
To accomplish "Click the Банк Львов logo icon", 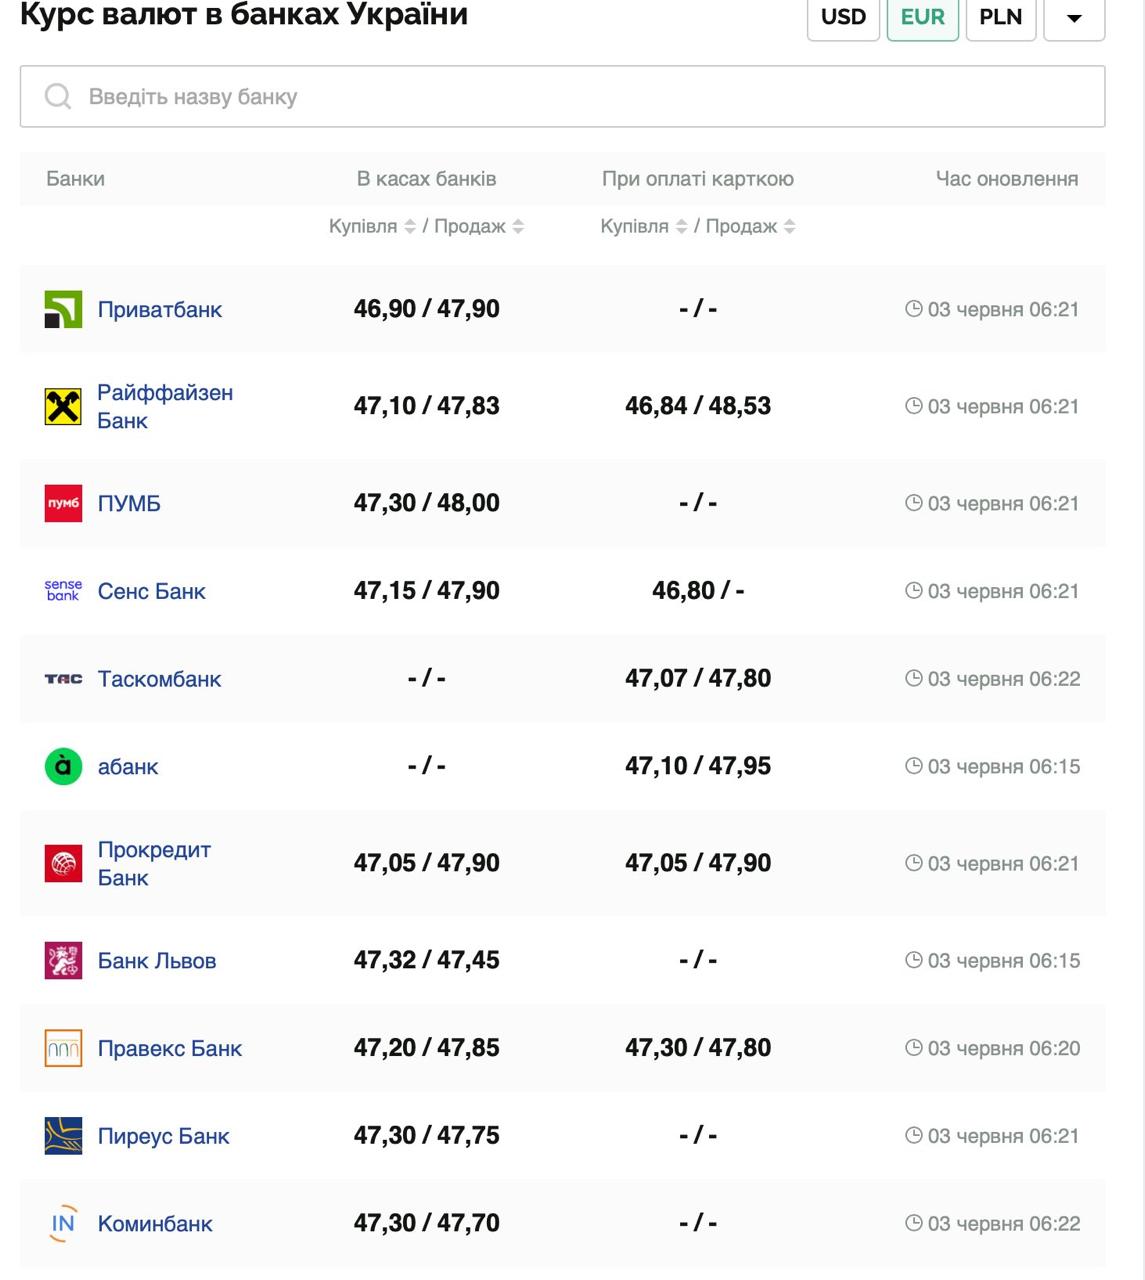I will (x=63, y=961).
